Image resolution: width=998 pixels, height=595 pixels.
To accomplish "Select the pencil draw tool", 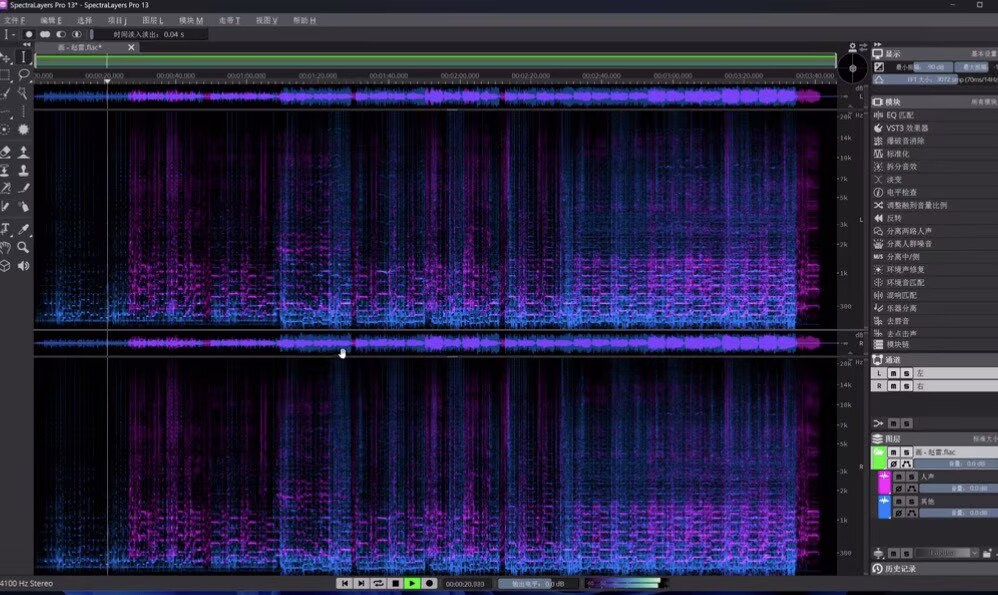I will [24, 188].
